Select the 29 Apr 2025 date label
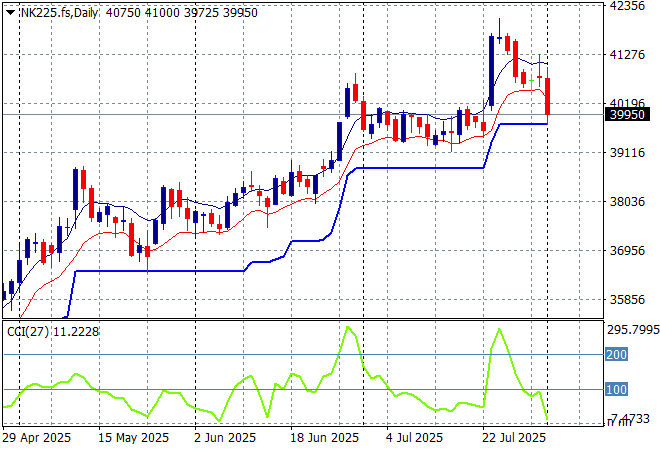Screen dimensions: 660x450 tap(37, 438)
